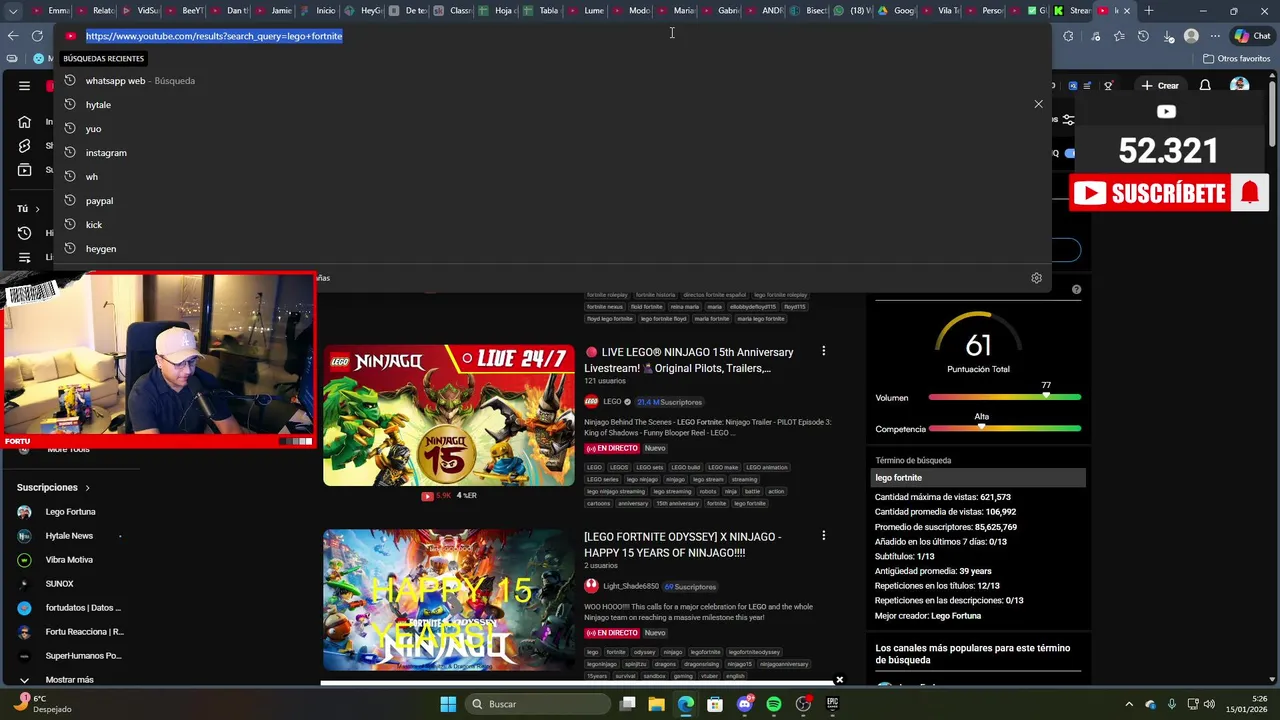The height and width of the screenshot is (720, 1280).
Task: Open Task View on the taskbar
Action: [x=627, y=704]
